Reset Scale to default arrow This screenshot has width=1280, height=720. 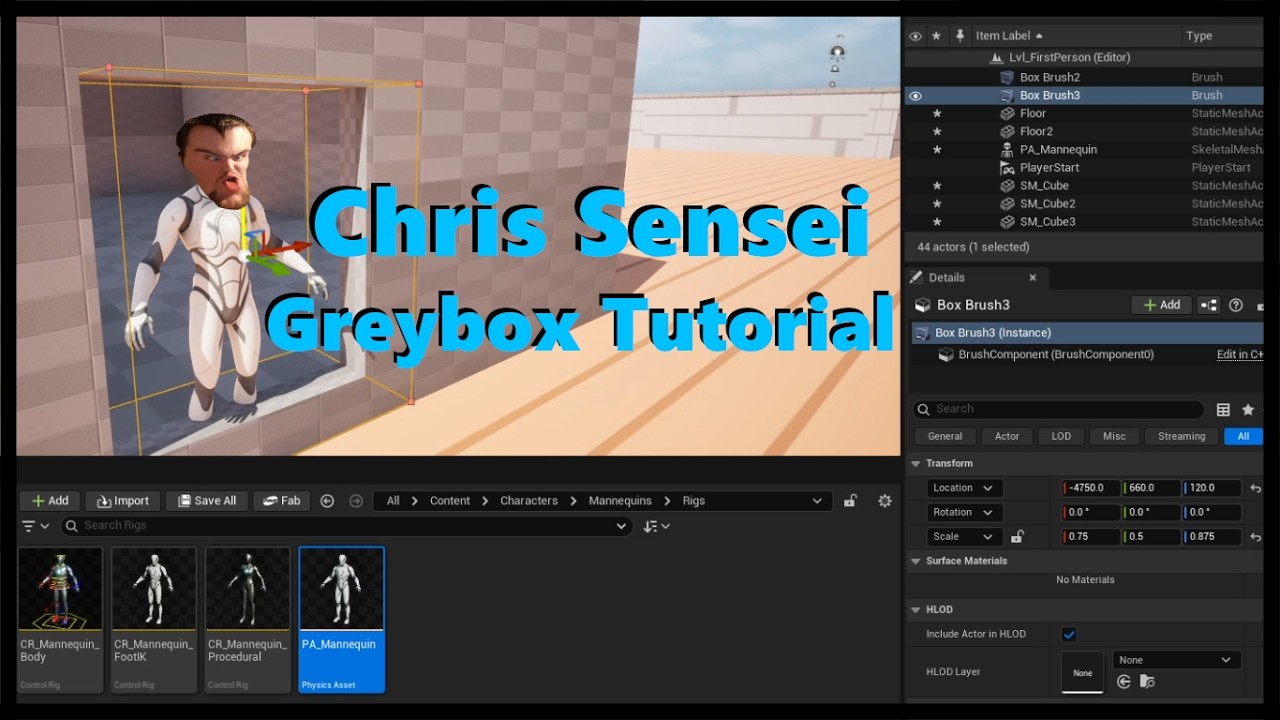pyautogui.click(x=1255, y=537)
